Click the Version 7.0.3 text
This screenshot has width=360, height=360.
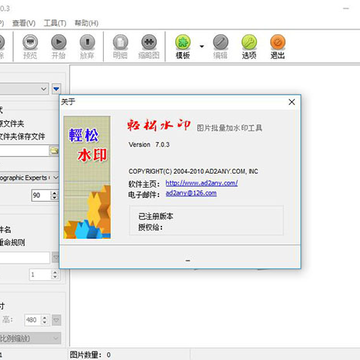point(149,145)
